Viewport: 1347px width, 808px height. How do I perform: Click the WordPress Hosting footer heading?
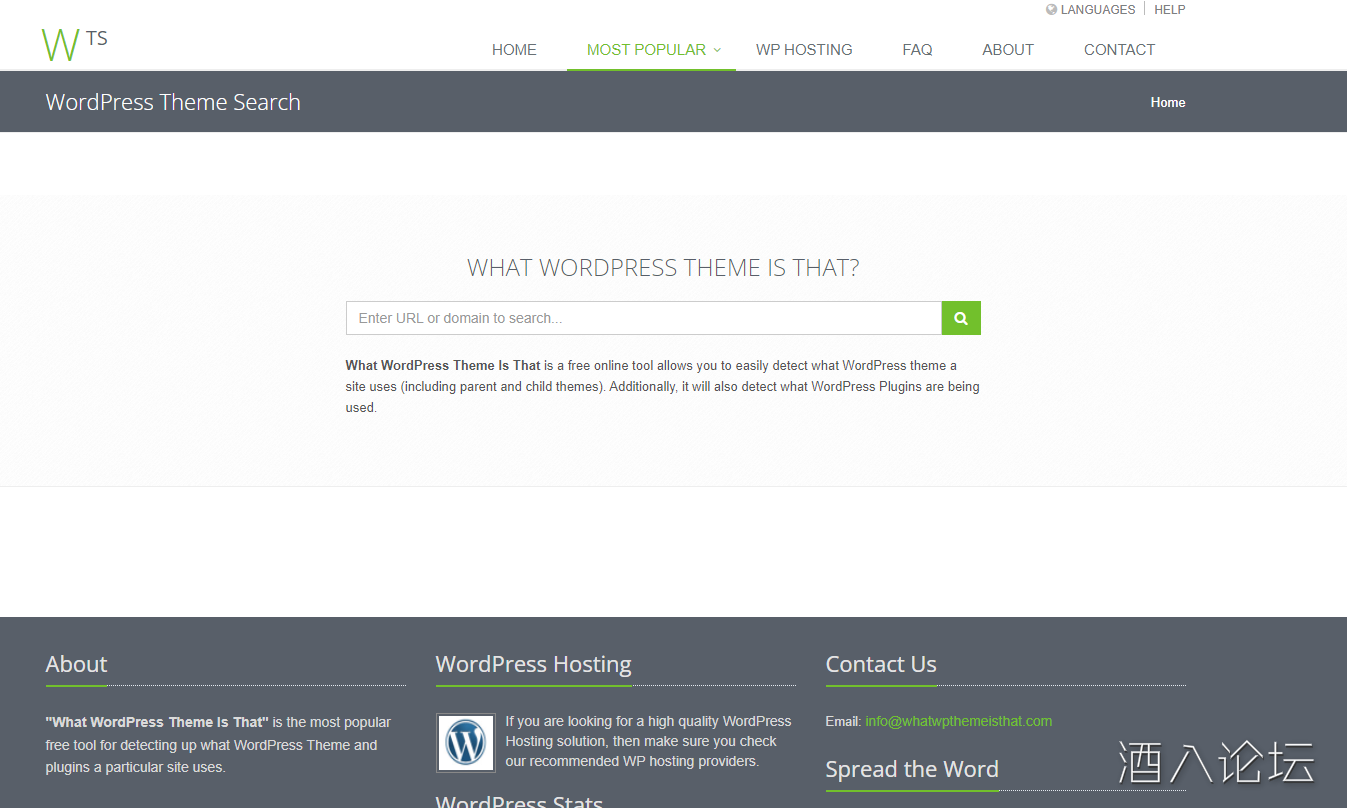tap(534, 664)
